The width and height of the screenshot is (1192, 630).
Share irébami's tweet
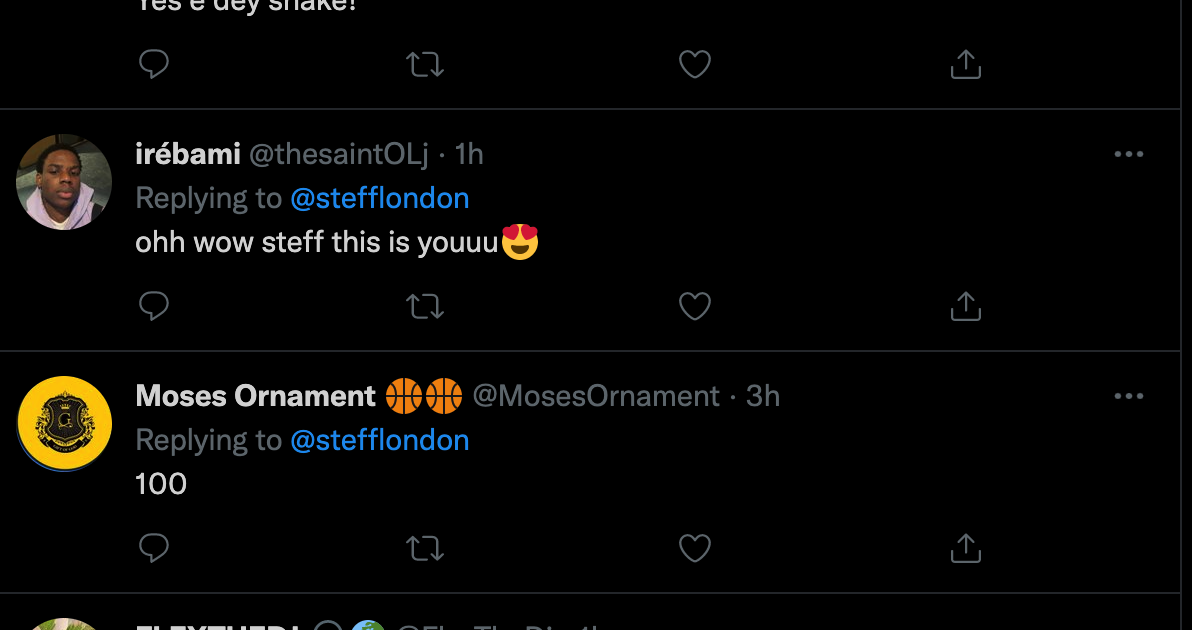click(965, 306)
